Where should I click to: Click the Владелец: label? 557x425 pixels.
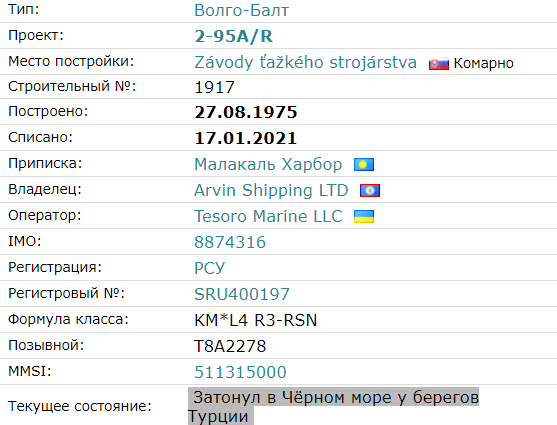pyautogui.click(x=45, y=189)
